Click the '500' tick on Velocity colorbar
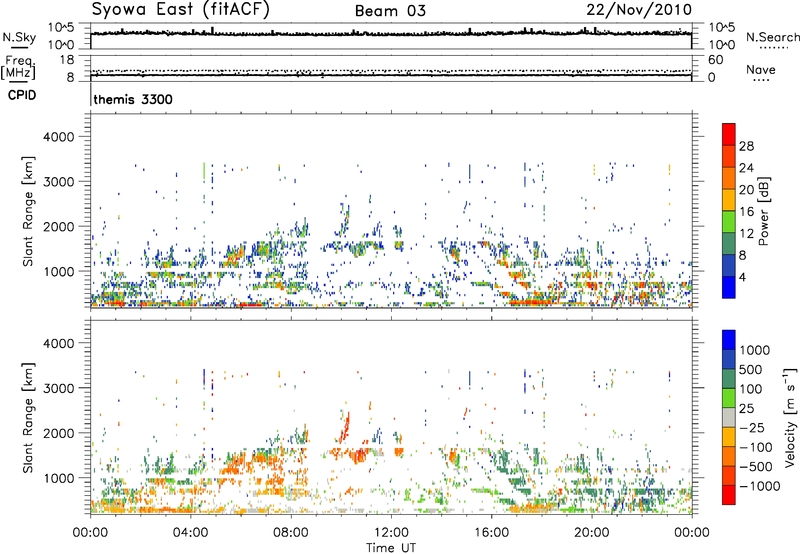The width and height of the screenshot is (800, 554). pos(751,369)
